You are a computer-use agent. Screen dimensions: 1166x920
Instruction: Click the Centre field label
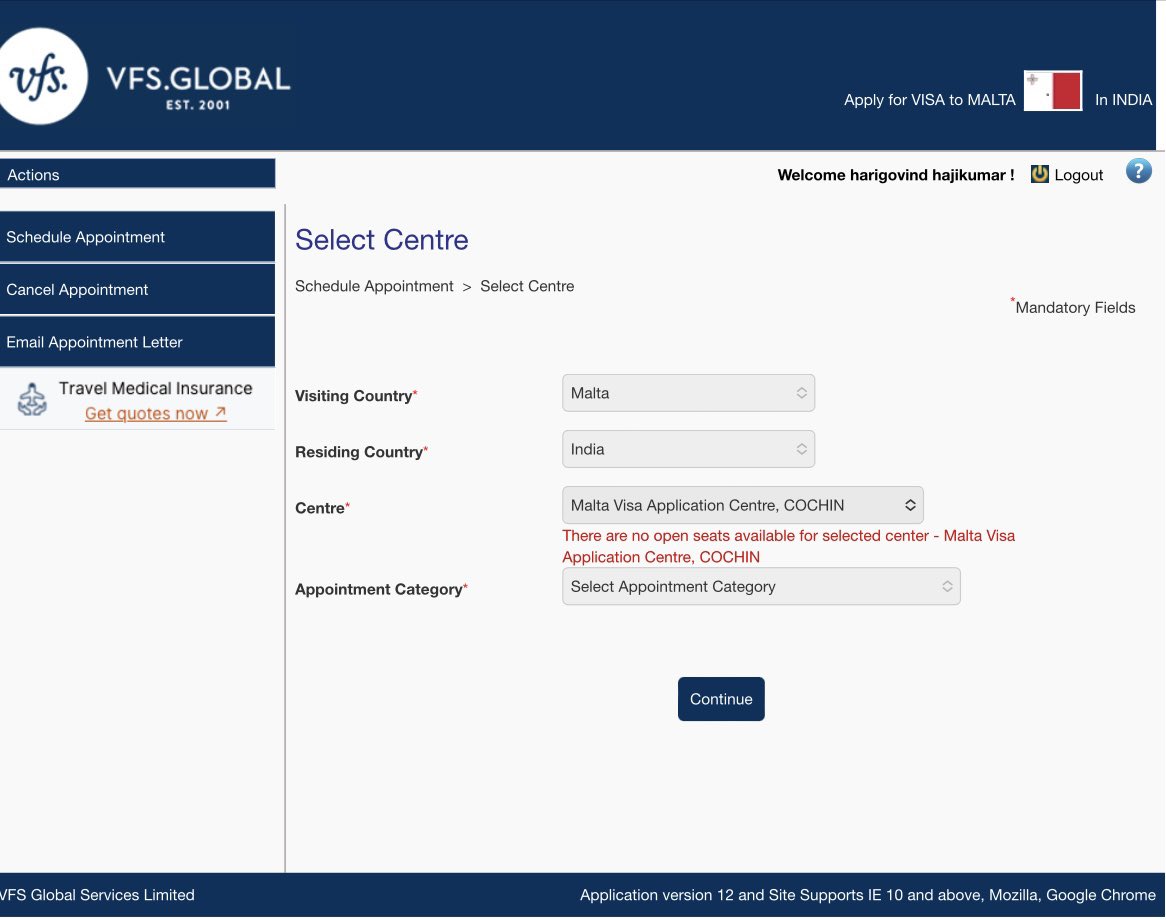[322, 508]
